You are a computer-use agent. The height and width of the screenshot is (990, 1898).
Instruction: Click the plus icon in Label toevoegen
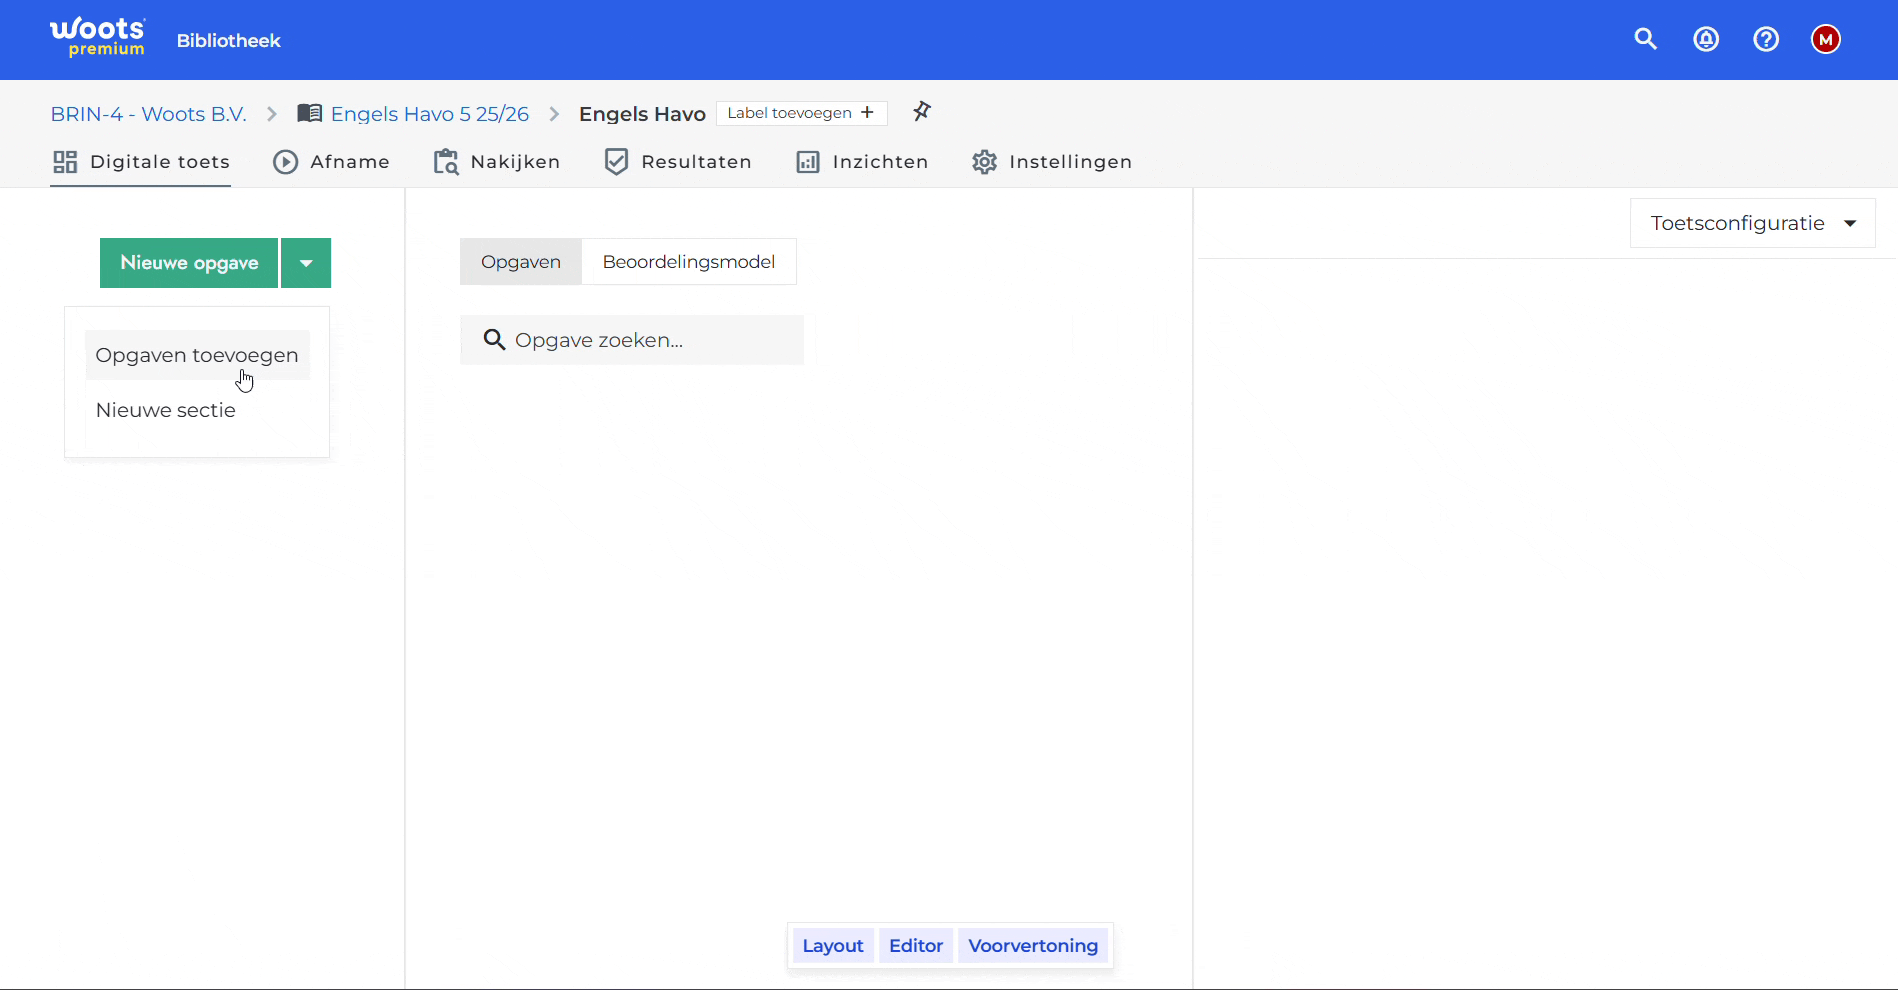[x=867, y=112]
